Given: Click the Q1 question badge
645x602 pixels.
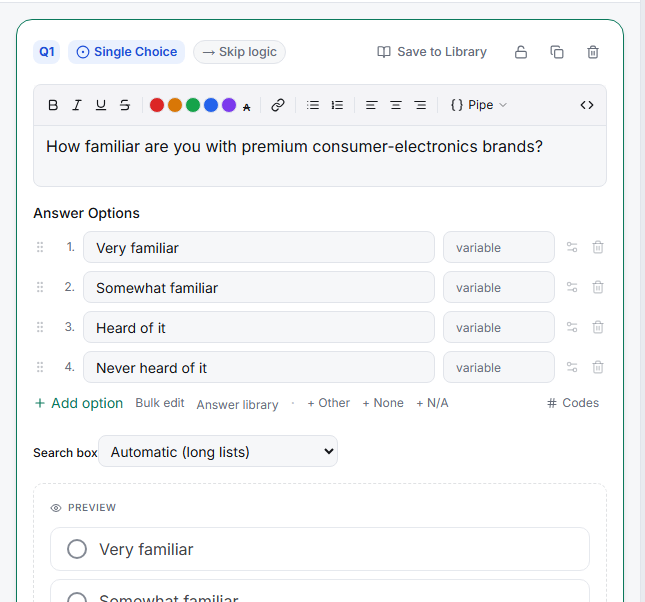Looking at the screenshot, I should [x=46, y=52].
